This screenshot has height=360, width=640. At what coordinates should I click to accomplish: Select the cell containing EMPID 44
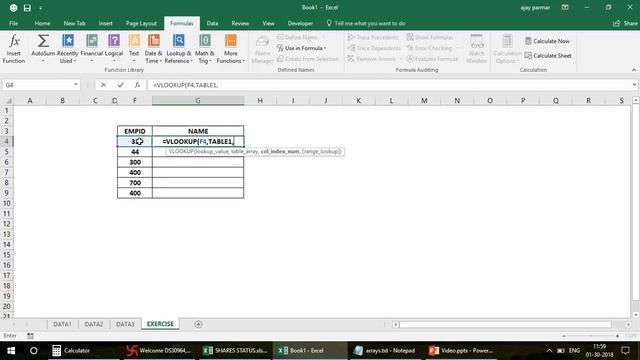coord(135,152)
